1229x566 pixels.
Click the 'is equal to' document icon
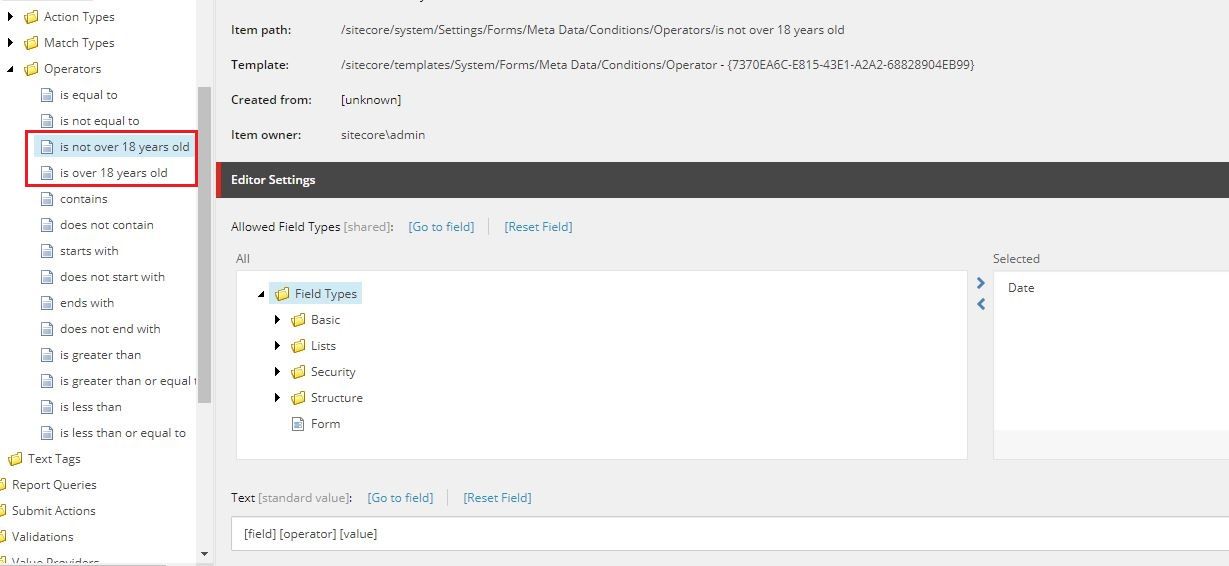point(47,95)
